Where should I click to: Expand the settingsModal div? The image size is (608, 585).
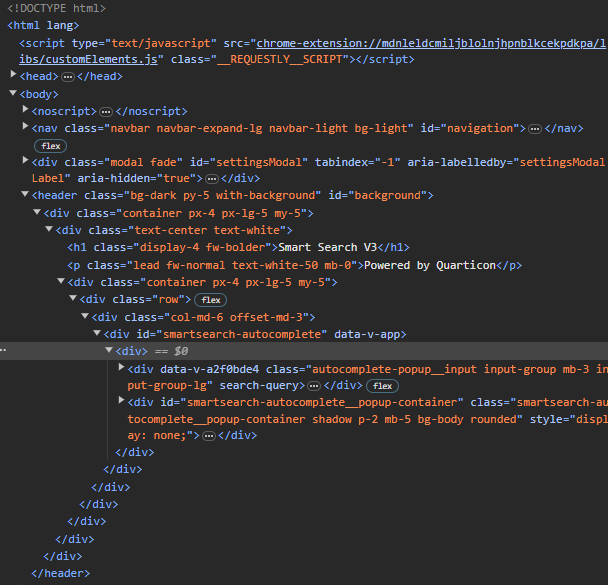pyautogui.click(x=25, y=160)
